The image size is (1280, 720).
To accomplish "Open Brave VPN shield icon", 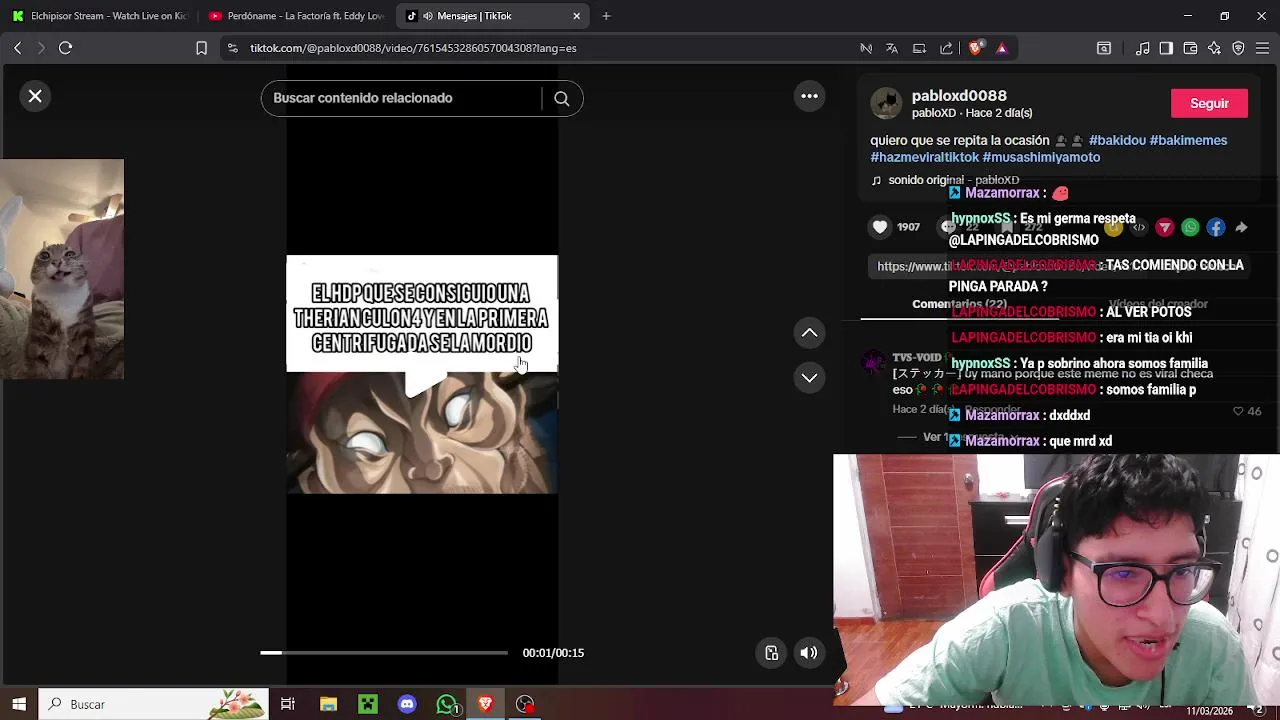I will pos(1238,48).
